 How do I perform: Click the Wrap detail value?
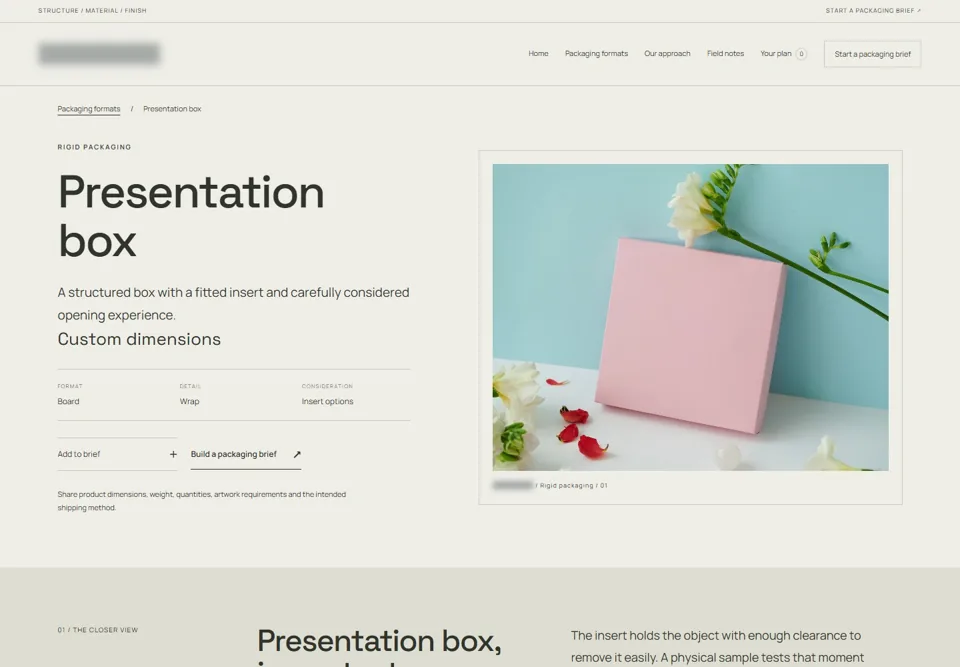pos(189,402)
